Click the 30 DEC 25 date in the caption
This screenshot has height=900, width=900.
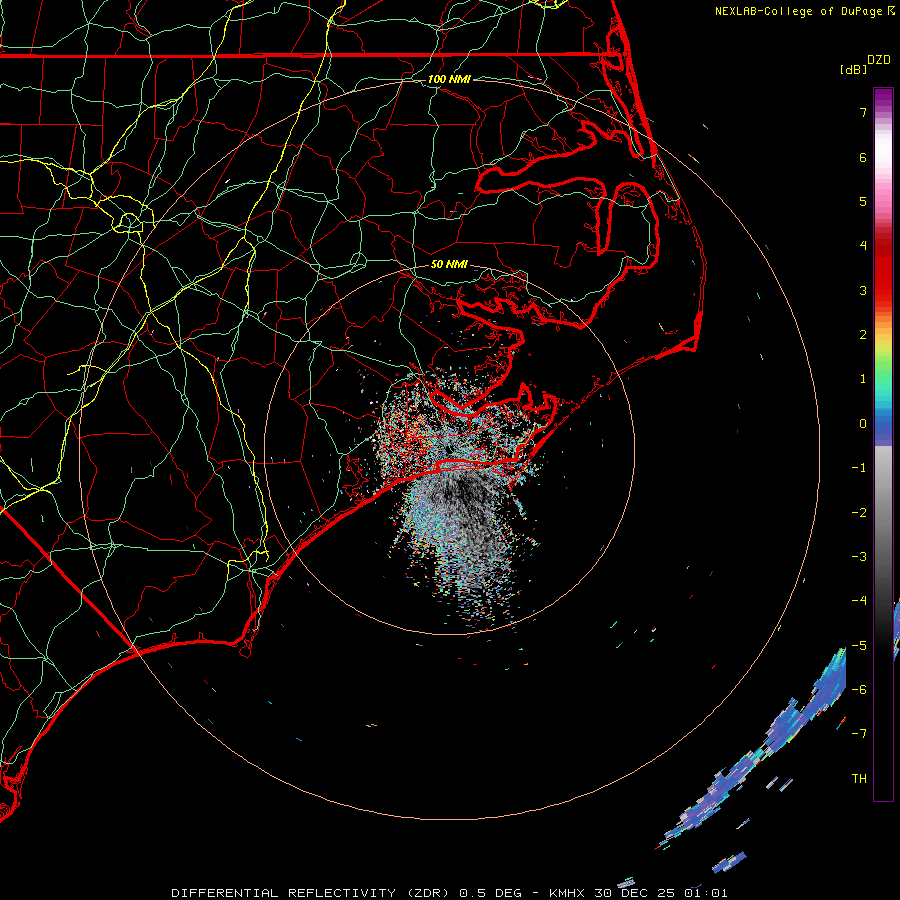[636, 893]
